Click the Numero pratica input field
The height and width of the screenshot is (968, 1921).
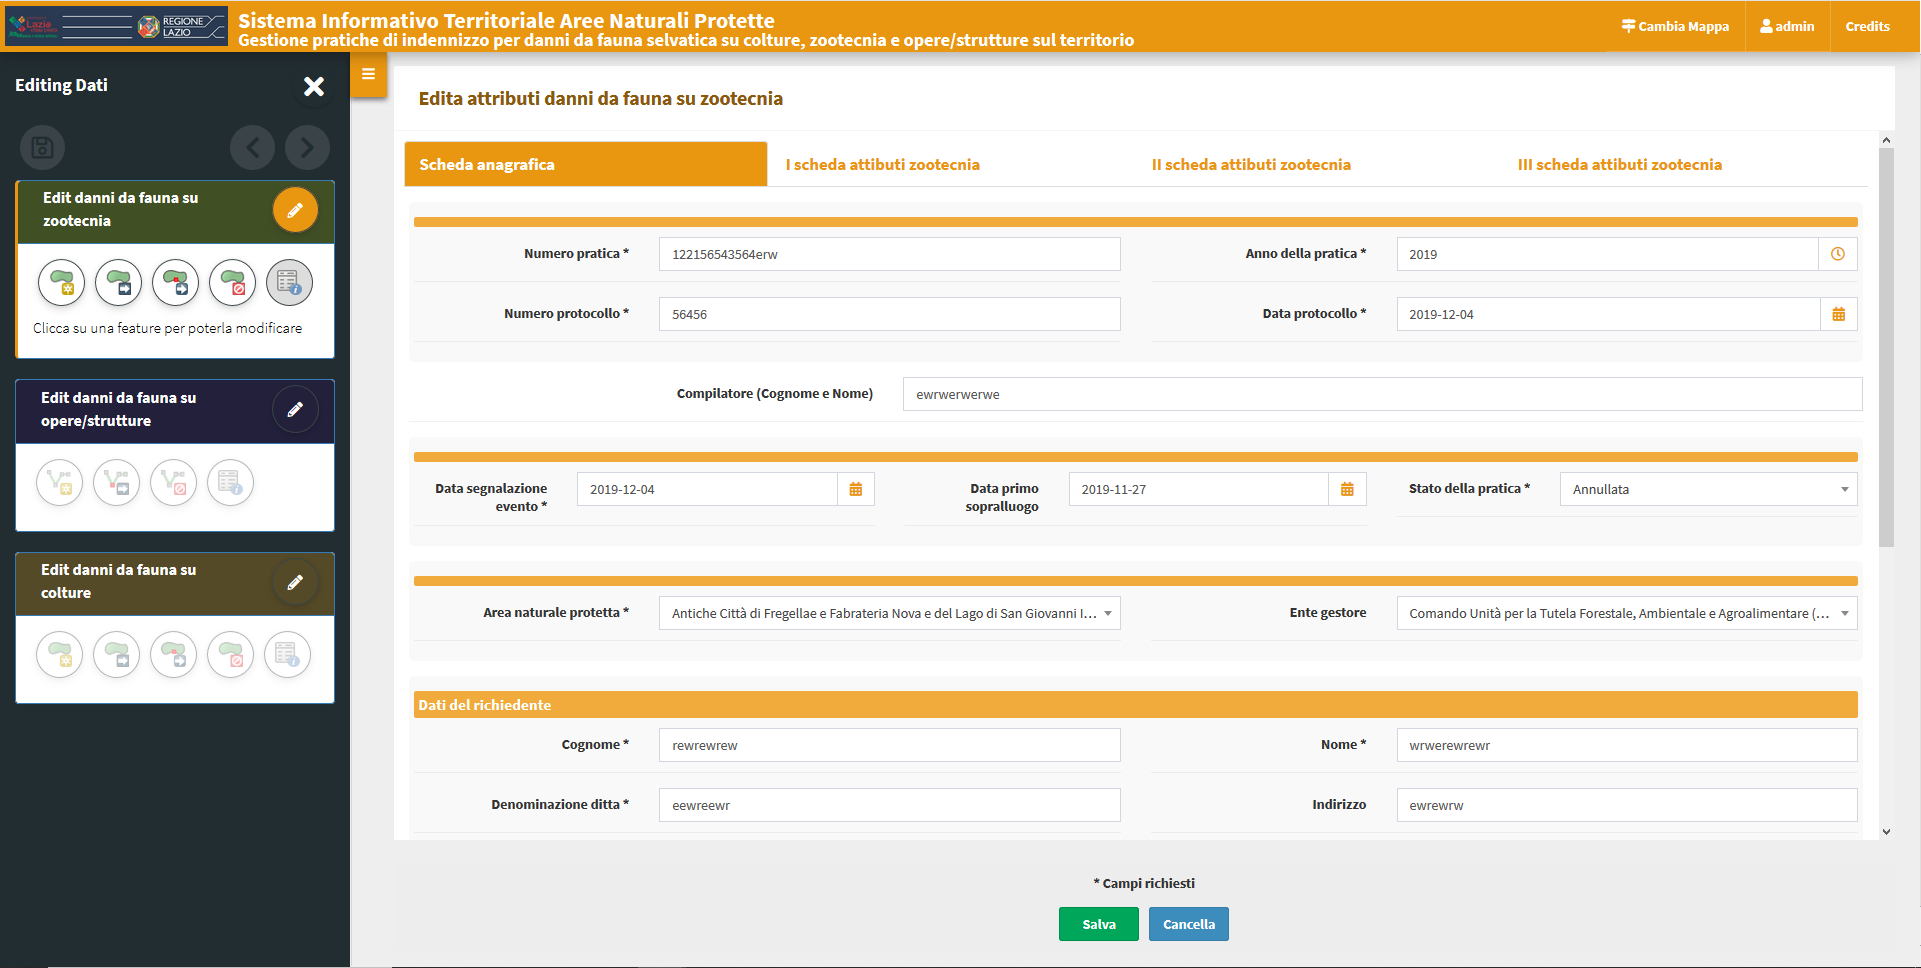coord(889,254)
